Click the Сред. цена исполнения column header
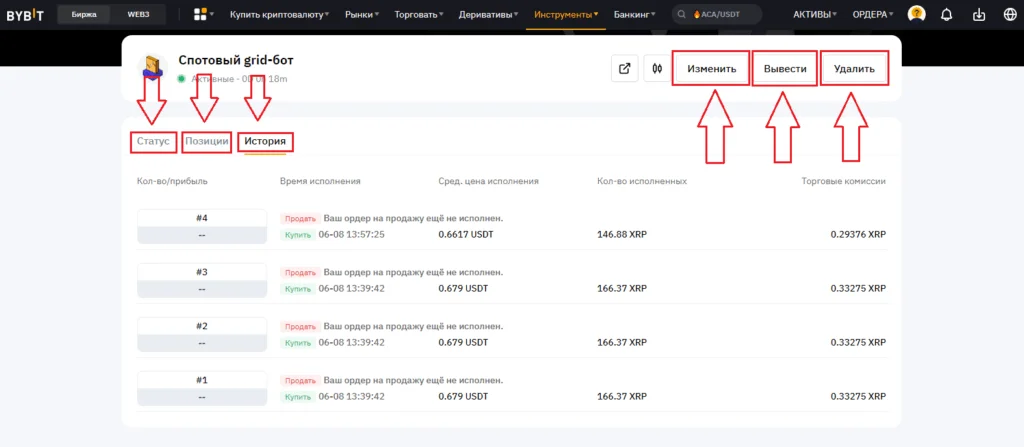This screenshot has width=1024, height=447. [x=488, y=181]
